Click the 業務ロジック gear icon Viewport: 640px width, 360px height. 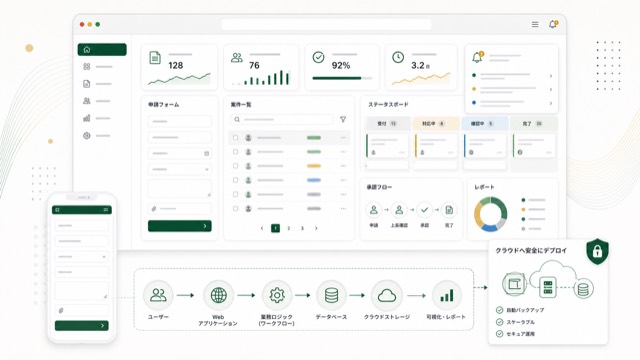(x=277, y=295)
